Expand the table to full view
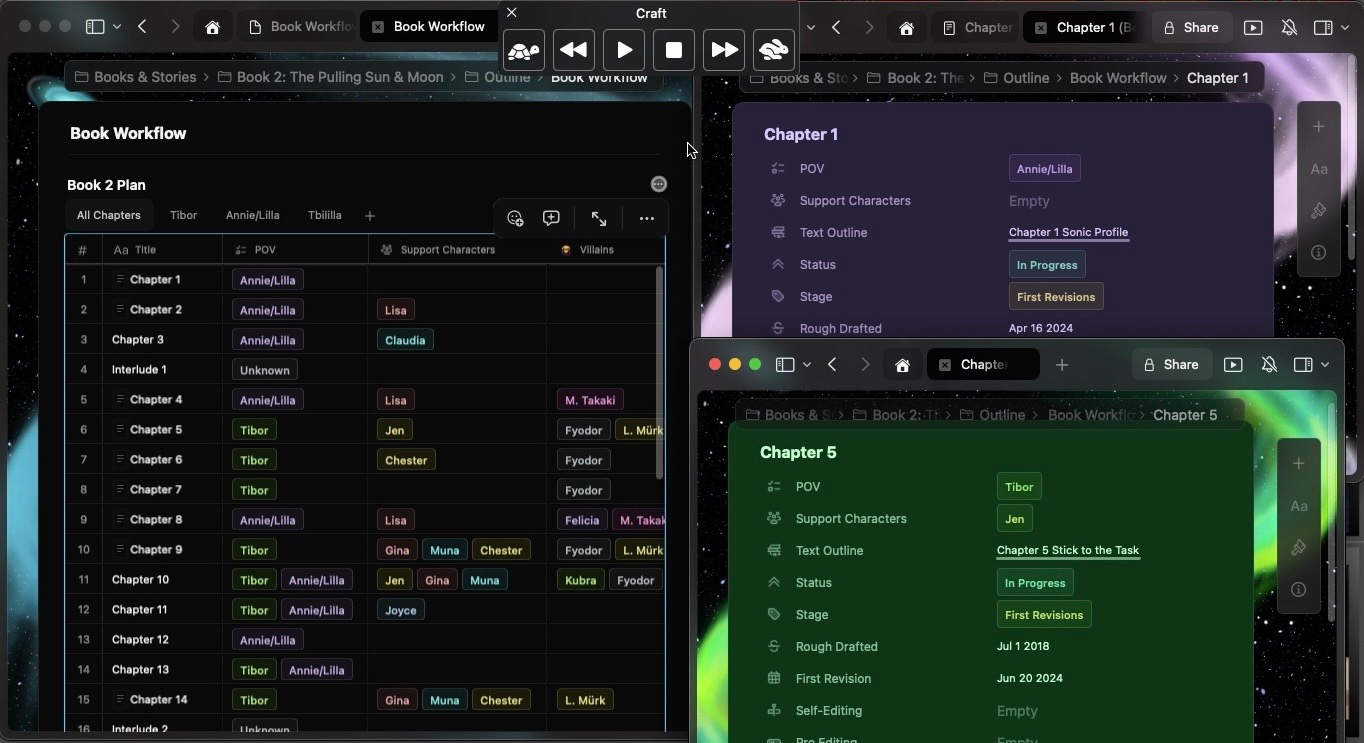Image resolution: width=1364 pixels, height=743 pixels. pyautogui.click(x=599, y=218)
